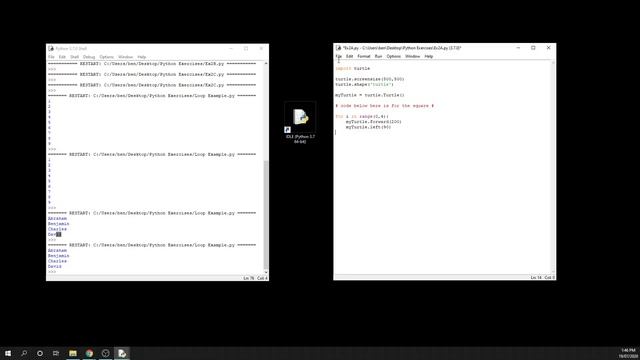Open the round clock-like taskbar app
The image size is (640, 360).
(x=105, y=353)
